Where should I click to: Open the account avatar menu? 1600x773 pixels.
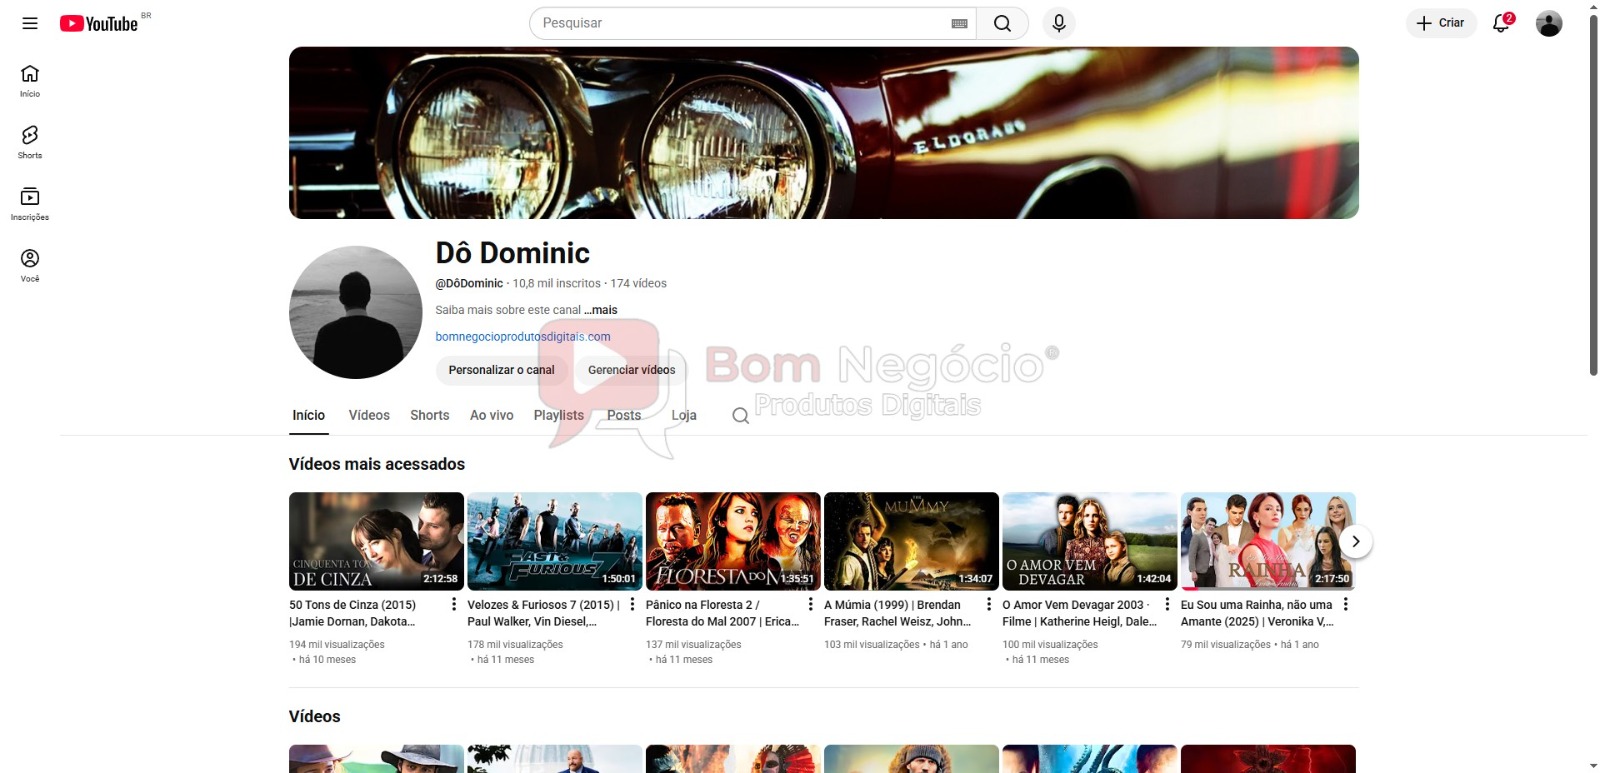1548,23
